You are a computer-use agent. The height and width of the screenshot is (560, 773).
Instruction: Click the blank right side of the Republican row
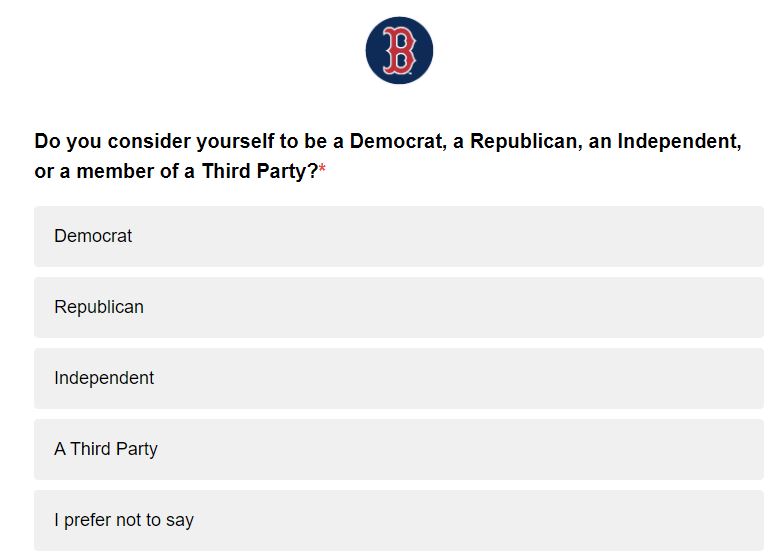tap(650, 308)
